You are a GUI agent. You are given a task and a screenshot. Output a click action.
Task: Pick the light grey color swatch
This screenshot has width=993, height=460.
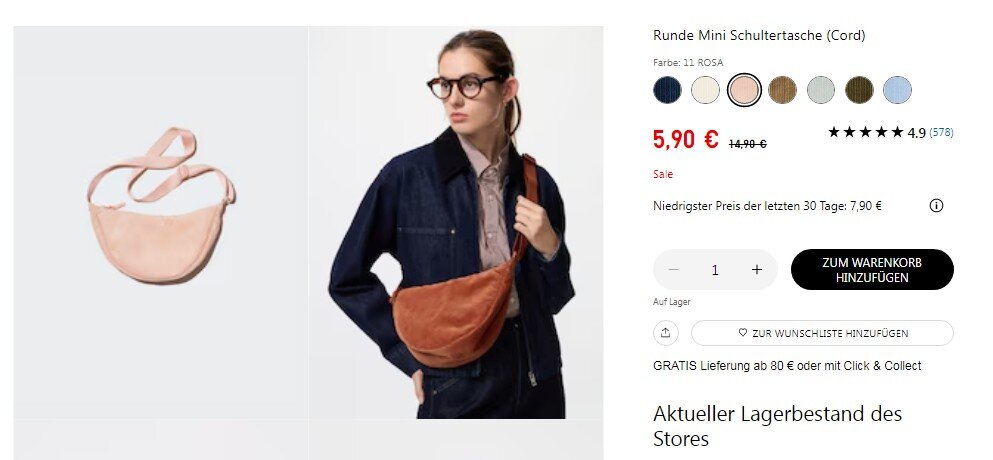coord(821,90)
